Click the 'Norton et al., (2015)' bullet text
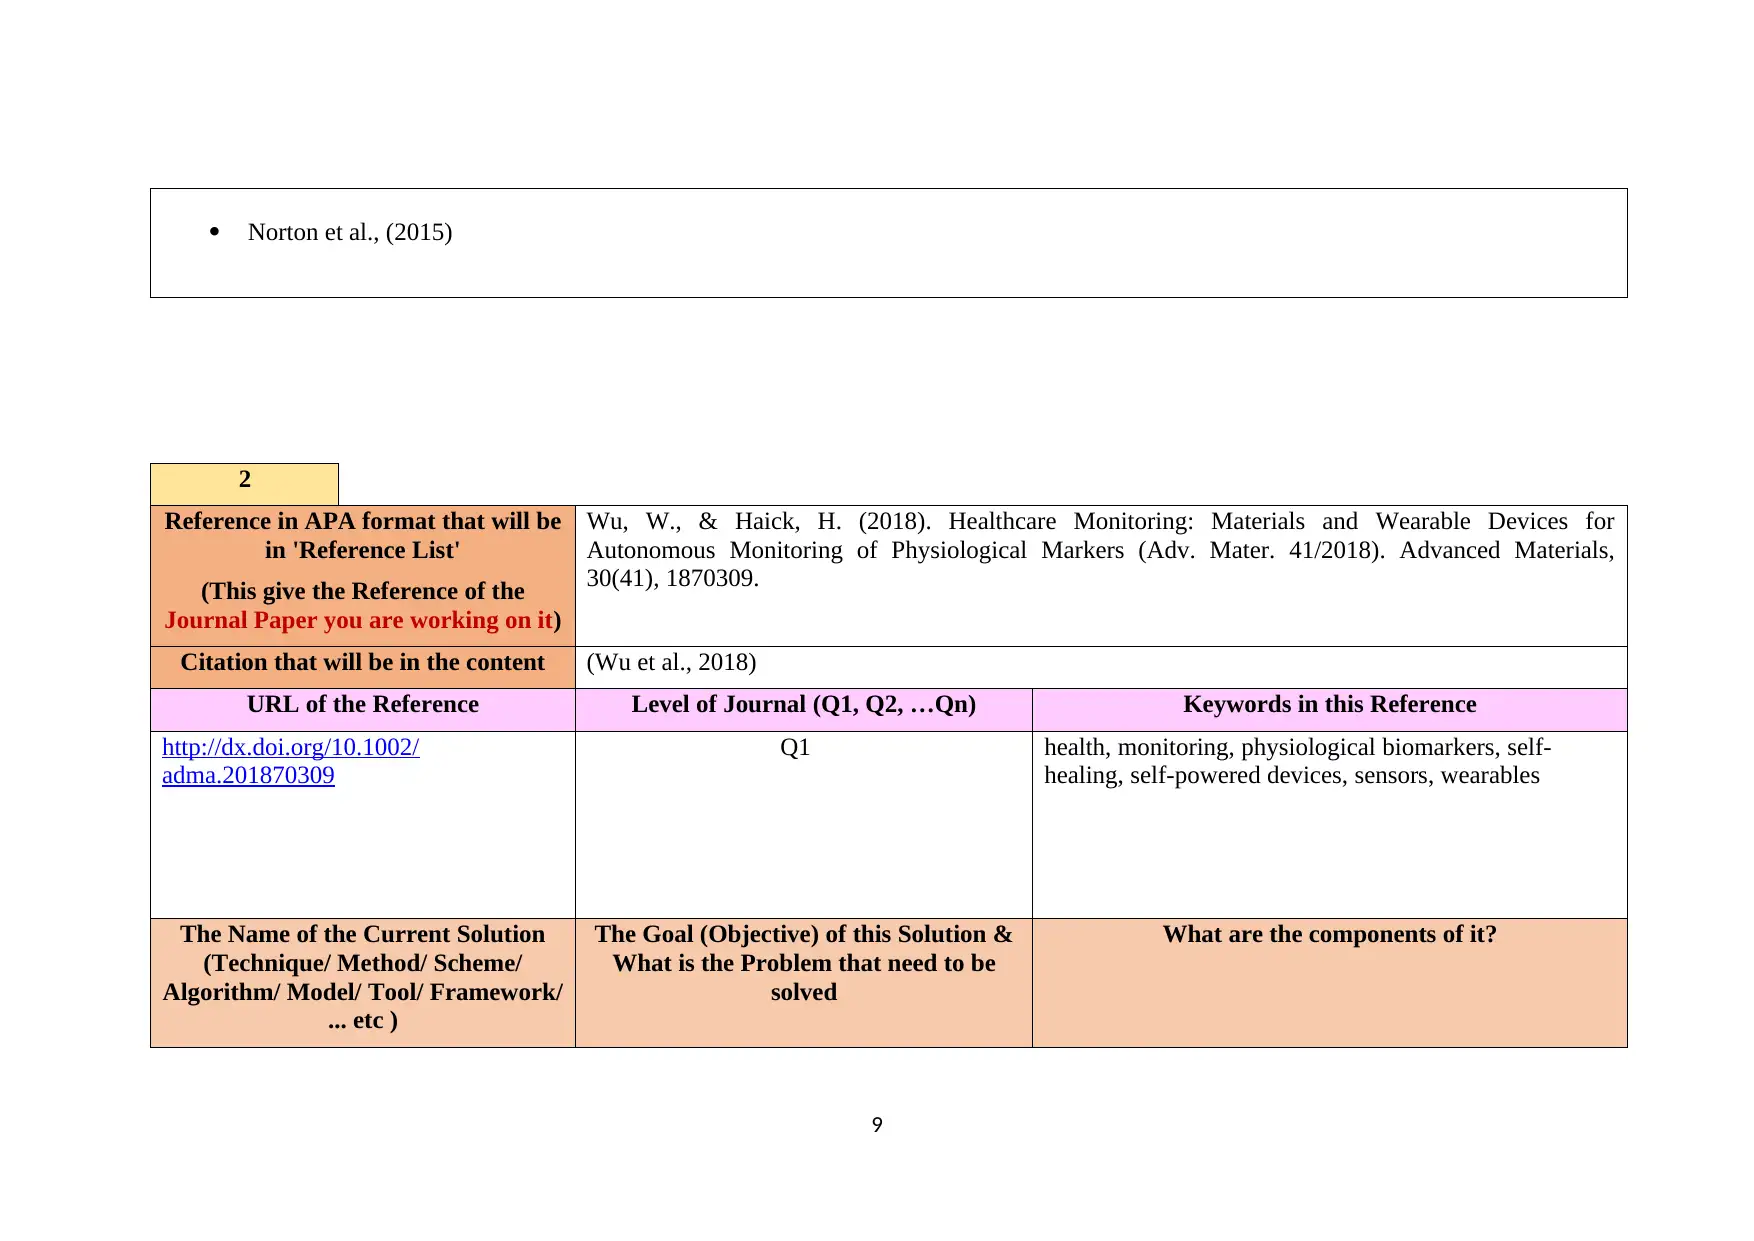The image size is (1754, 1241). pos(350,232)
